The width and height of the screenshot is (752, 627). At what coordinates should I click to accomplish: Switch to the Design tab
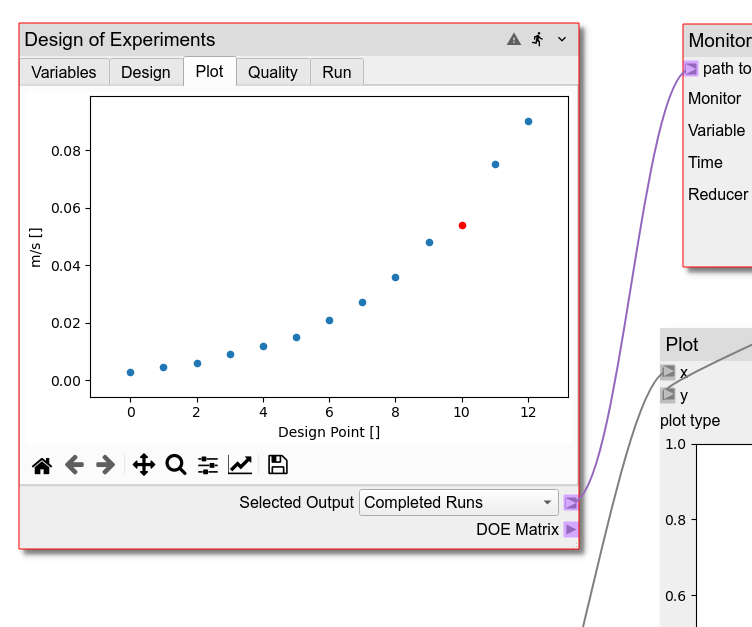pyautogui.click(x=146, y=72)
